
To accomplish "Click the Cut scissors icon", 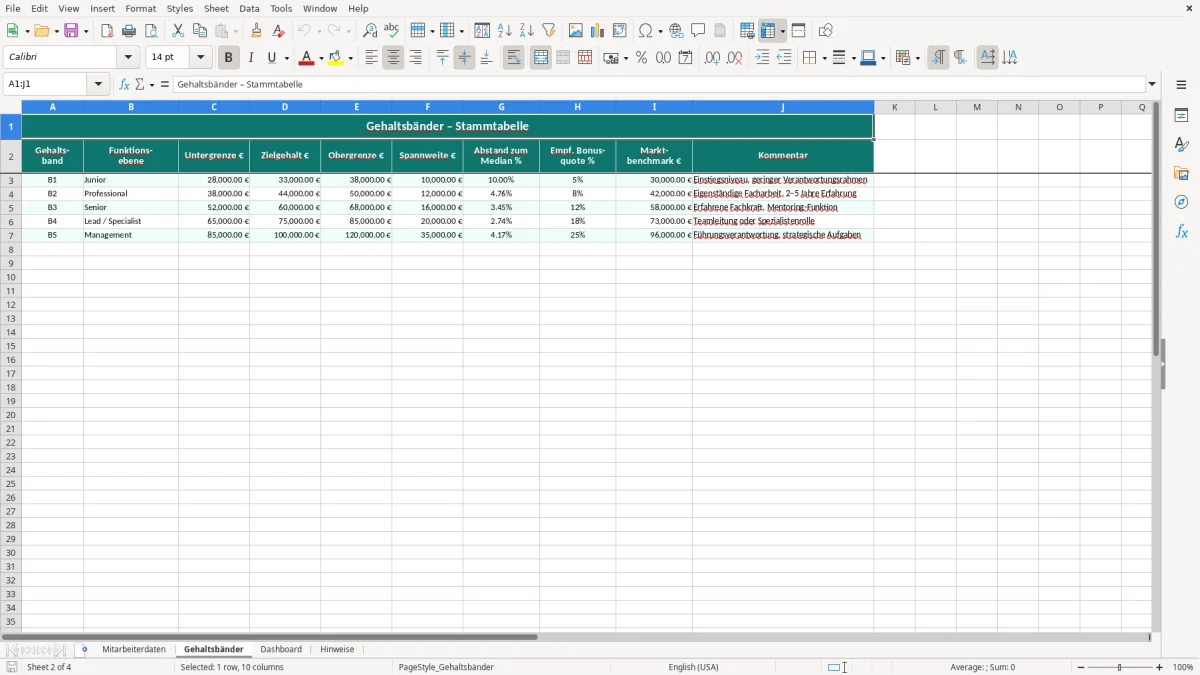I will (x=178, y=31).
